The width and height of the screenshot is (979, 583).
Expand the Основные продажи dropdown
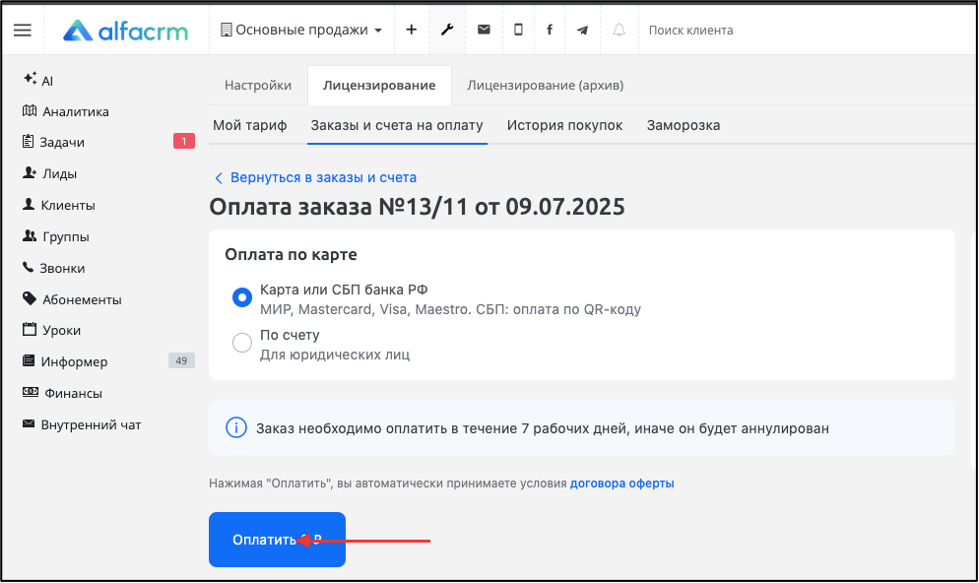(x=302, y=29)
